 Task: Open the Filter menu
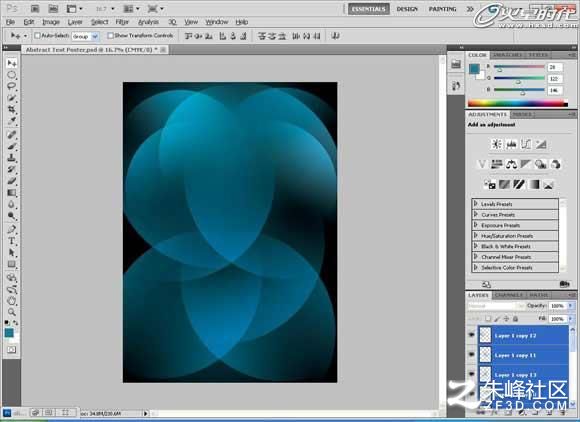[122, 22]
